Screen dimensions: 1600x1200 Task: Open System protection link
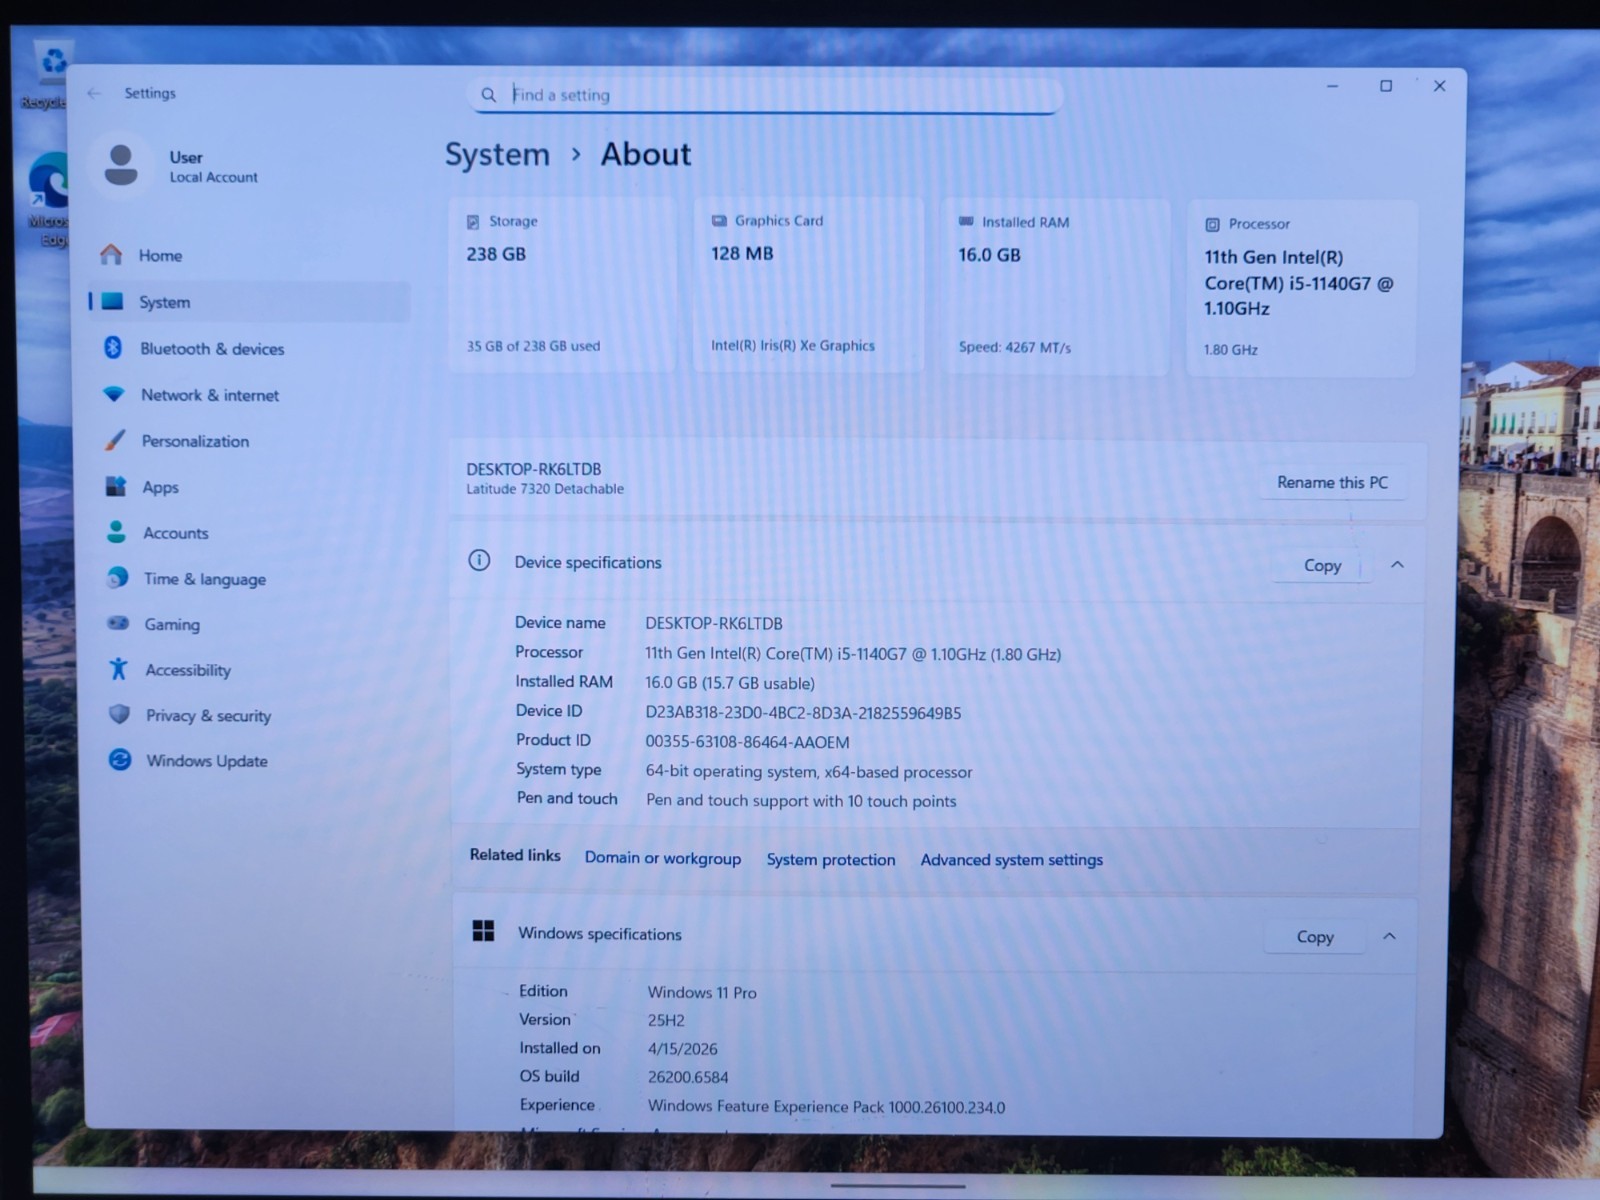pyautogui.click(x=831, y=859)
